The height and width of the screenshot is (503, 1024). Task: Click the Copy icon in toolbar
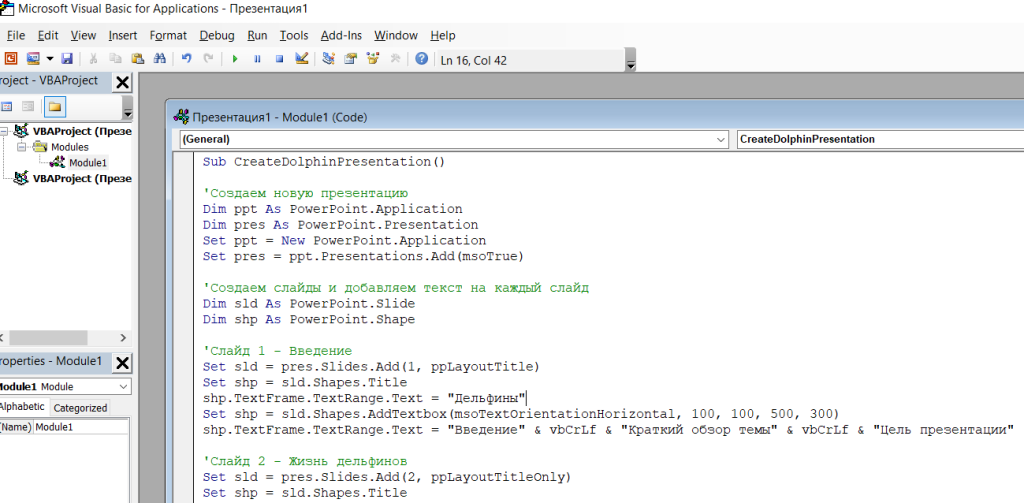coord(115,59)
